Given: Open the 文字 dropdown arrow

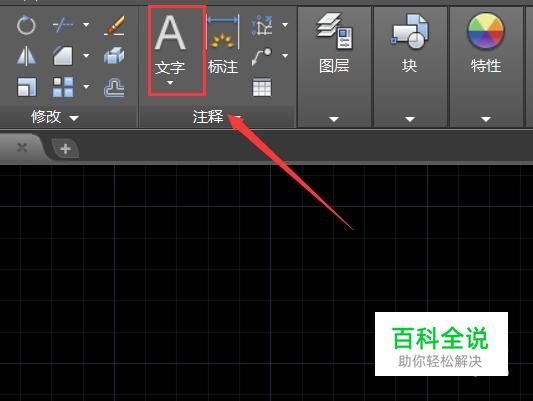Looking at the screenshot, I should (x=170, y=83).
